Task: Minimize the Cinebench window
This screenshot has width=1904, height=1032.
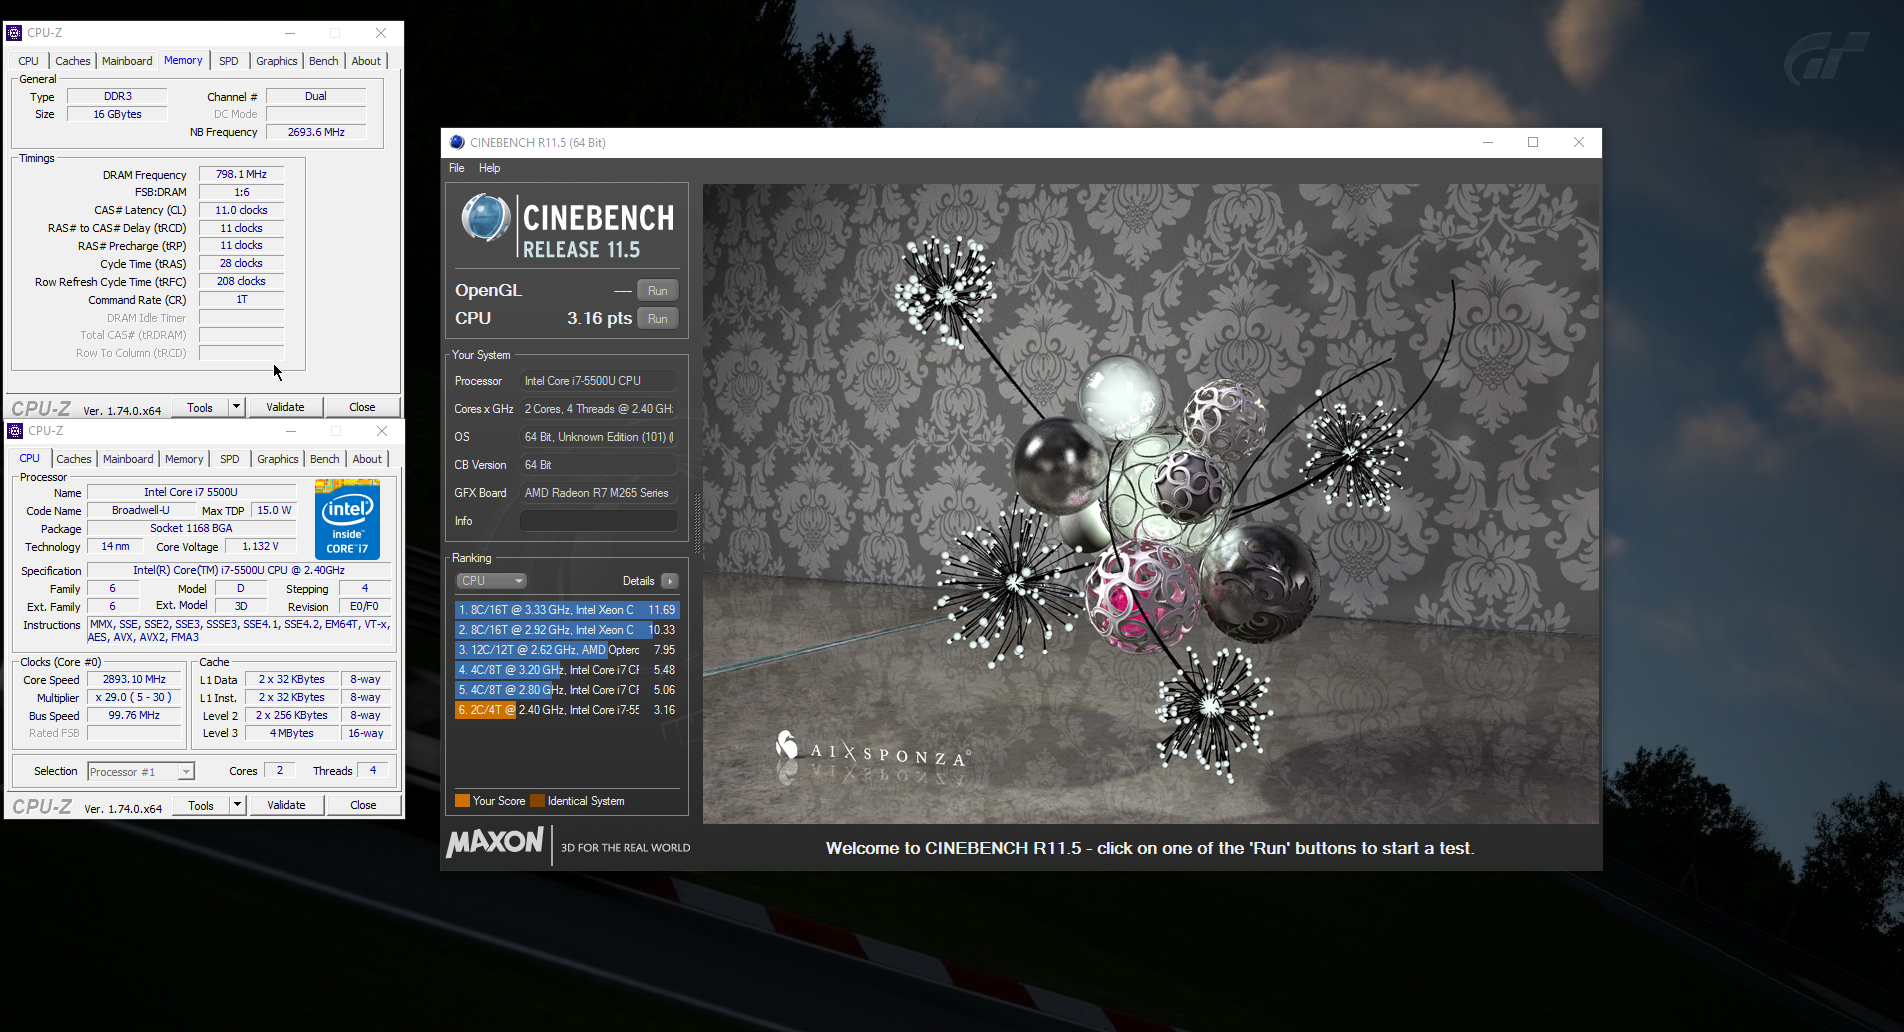Action: click(x=1488, y=142)
